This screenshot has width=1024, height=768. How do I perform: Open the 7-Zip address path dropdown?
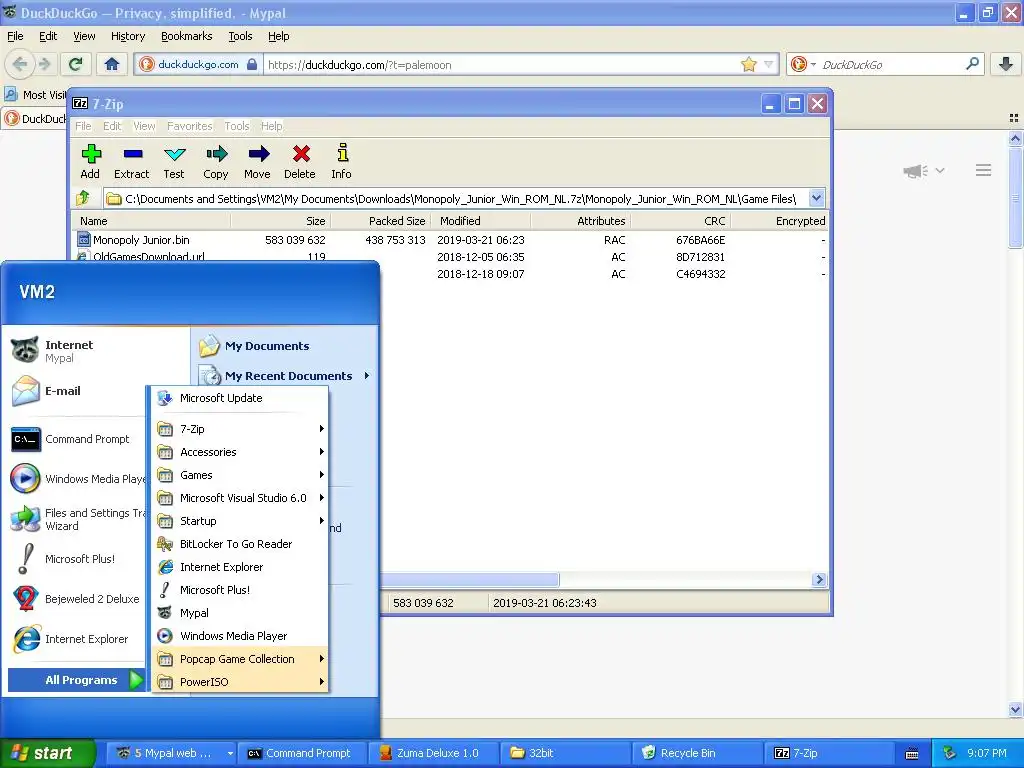pos(816,198)
